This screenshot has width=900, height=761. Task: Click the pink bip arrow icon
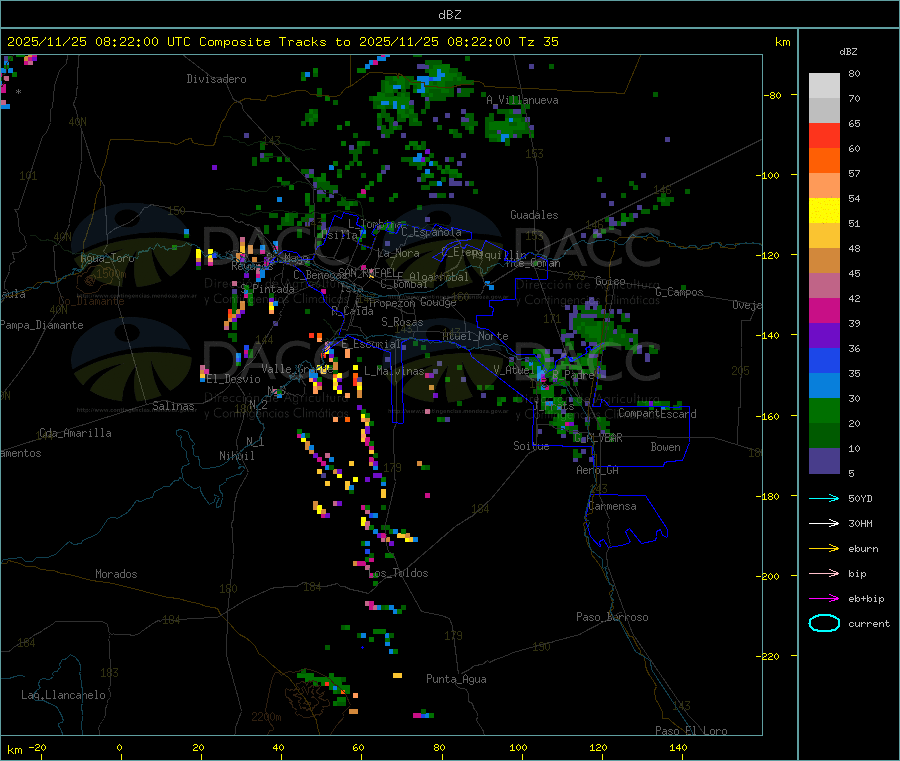(x=824, y=573)
